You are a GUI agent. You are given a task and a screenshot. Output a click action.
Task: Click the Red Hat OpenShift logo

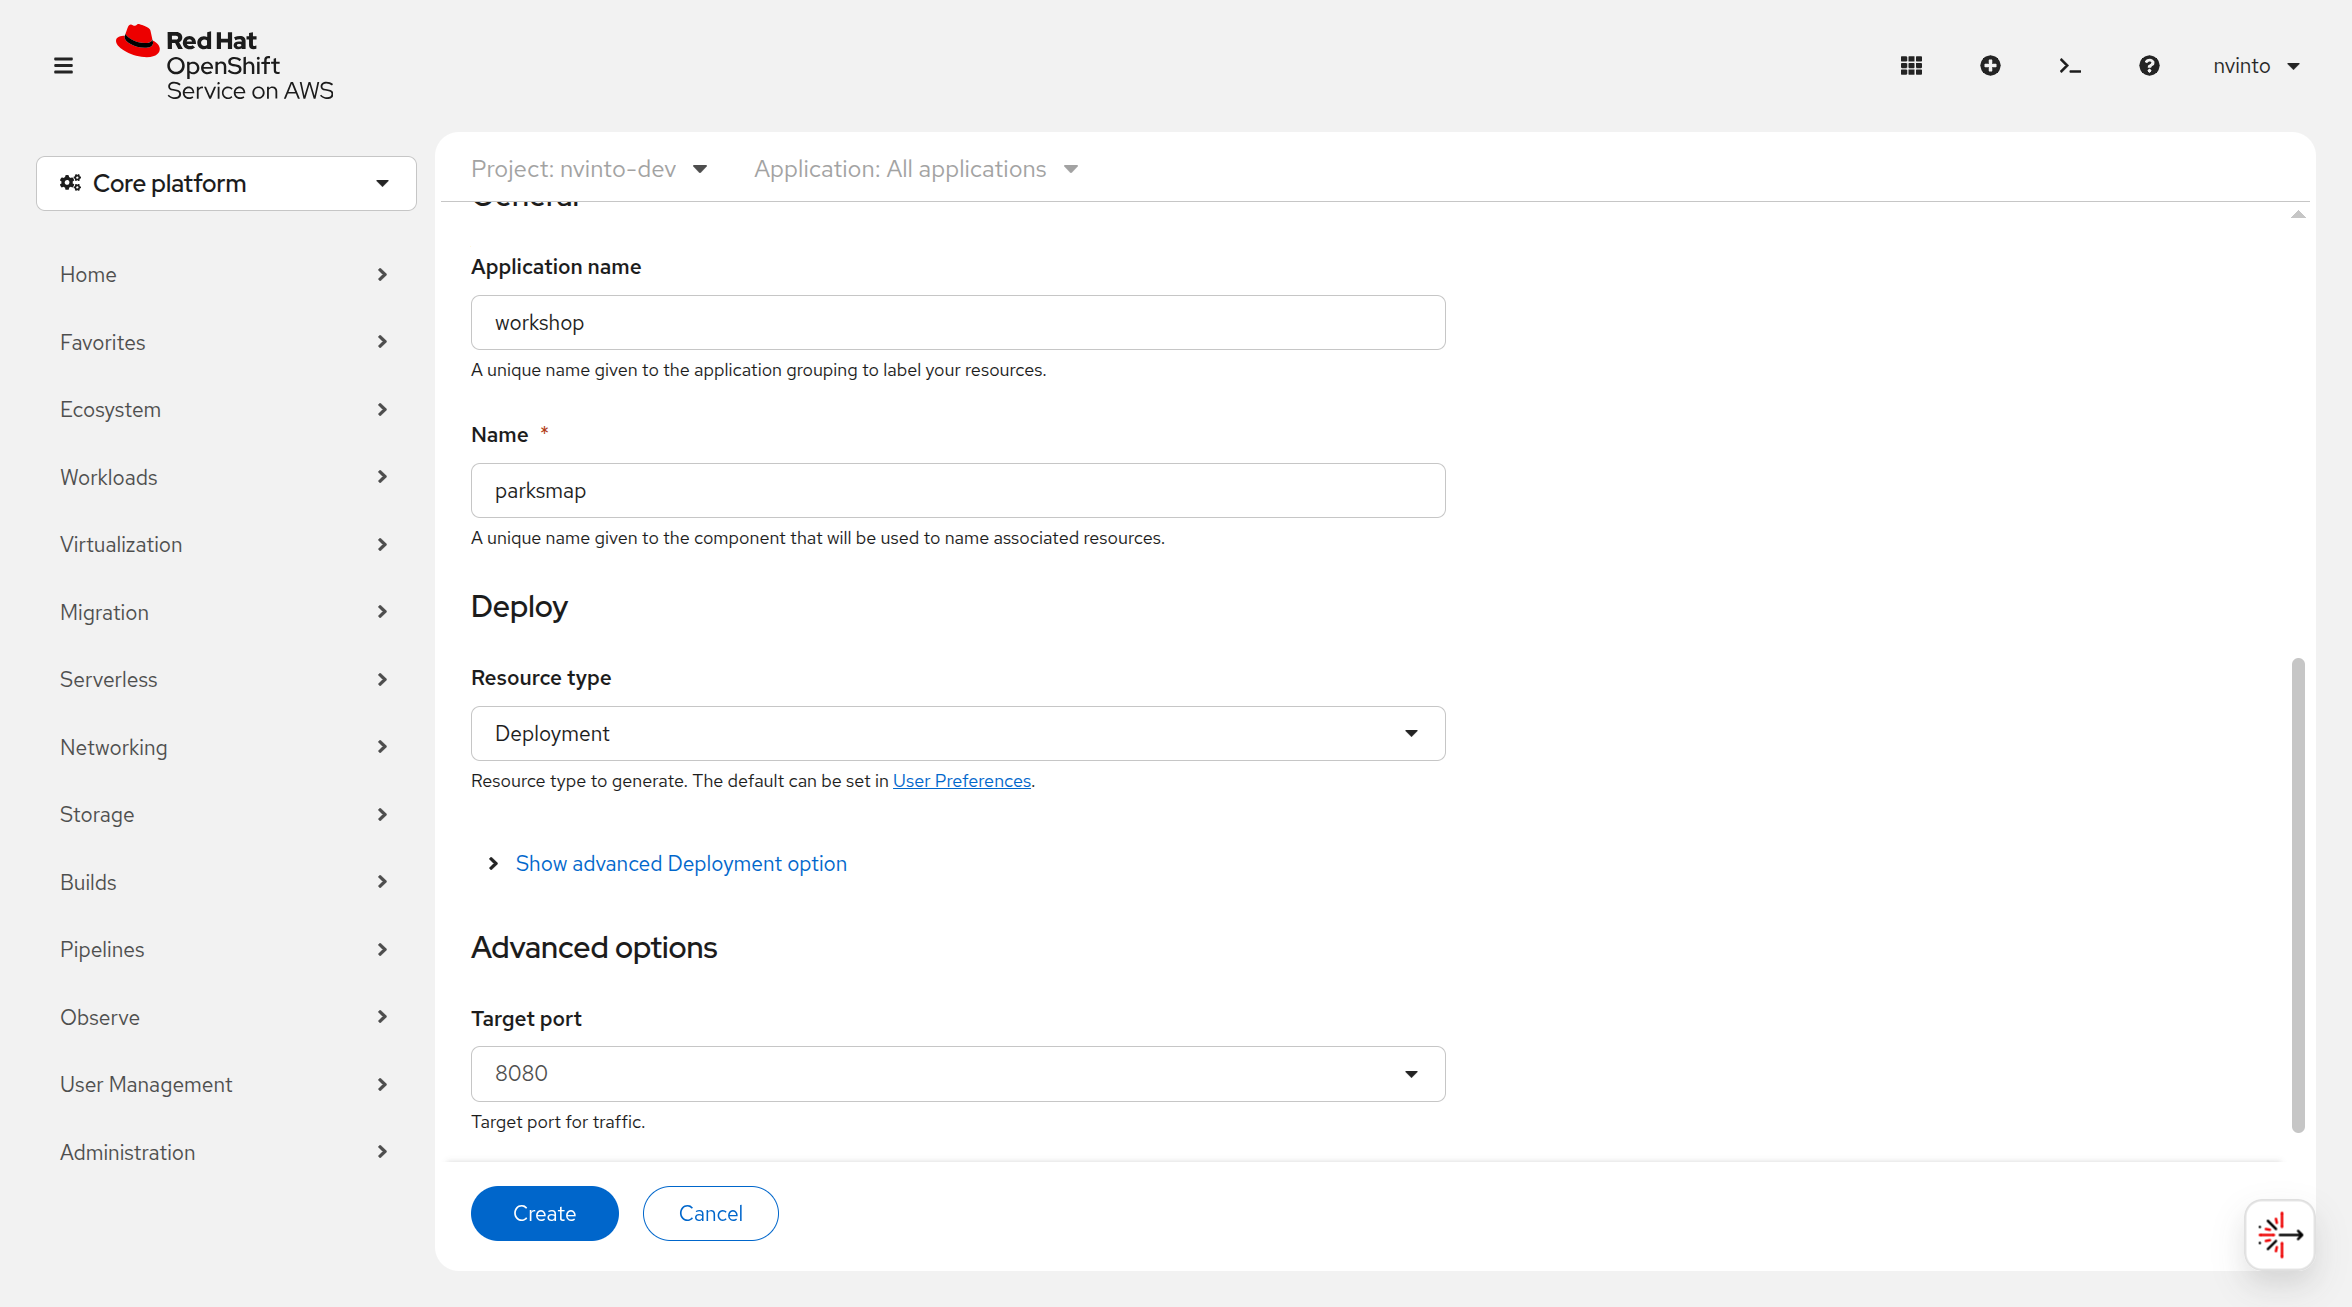coord(225,65)
